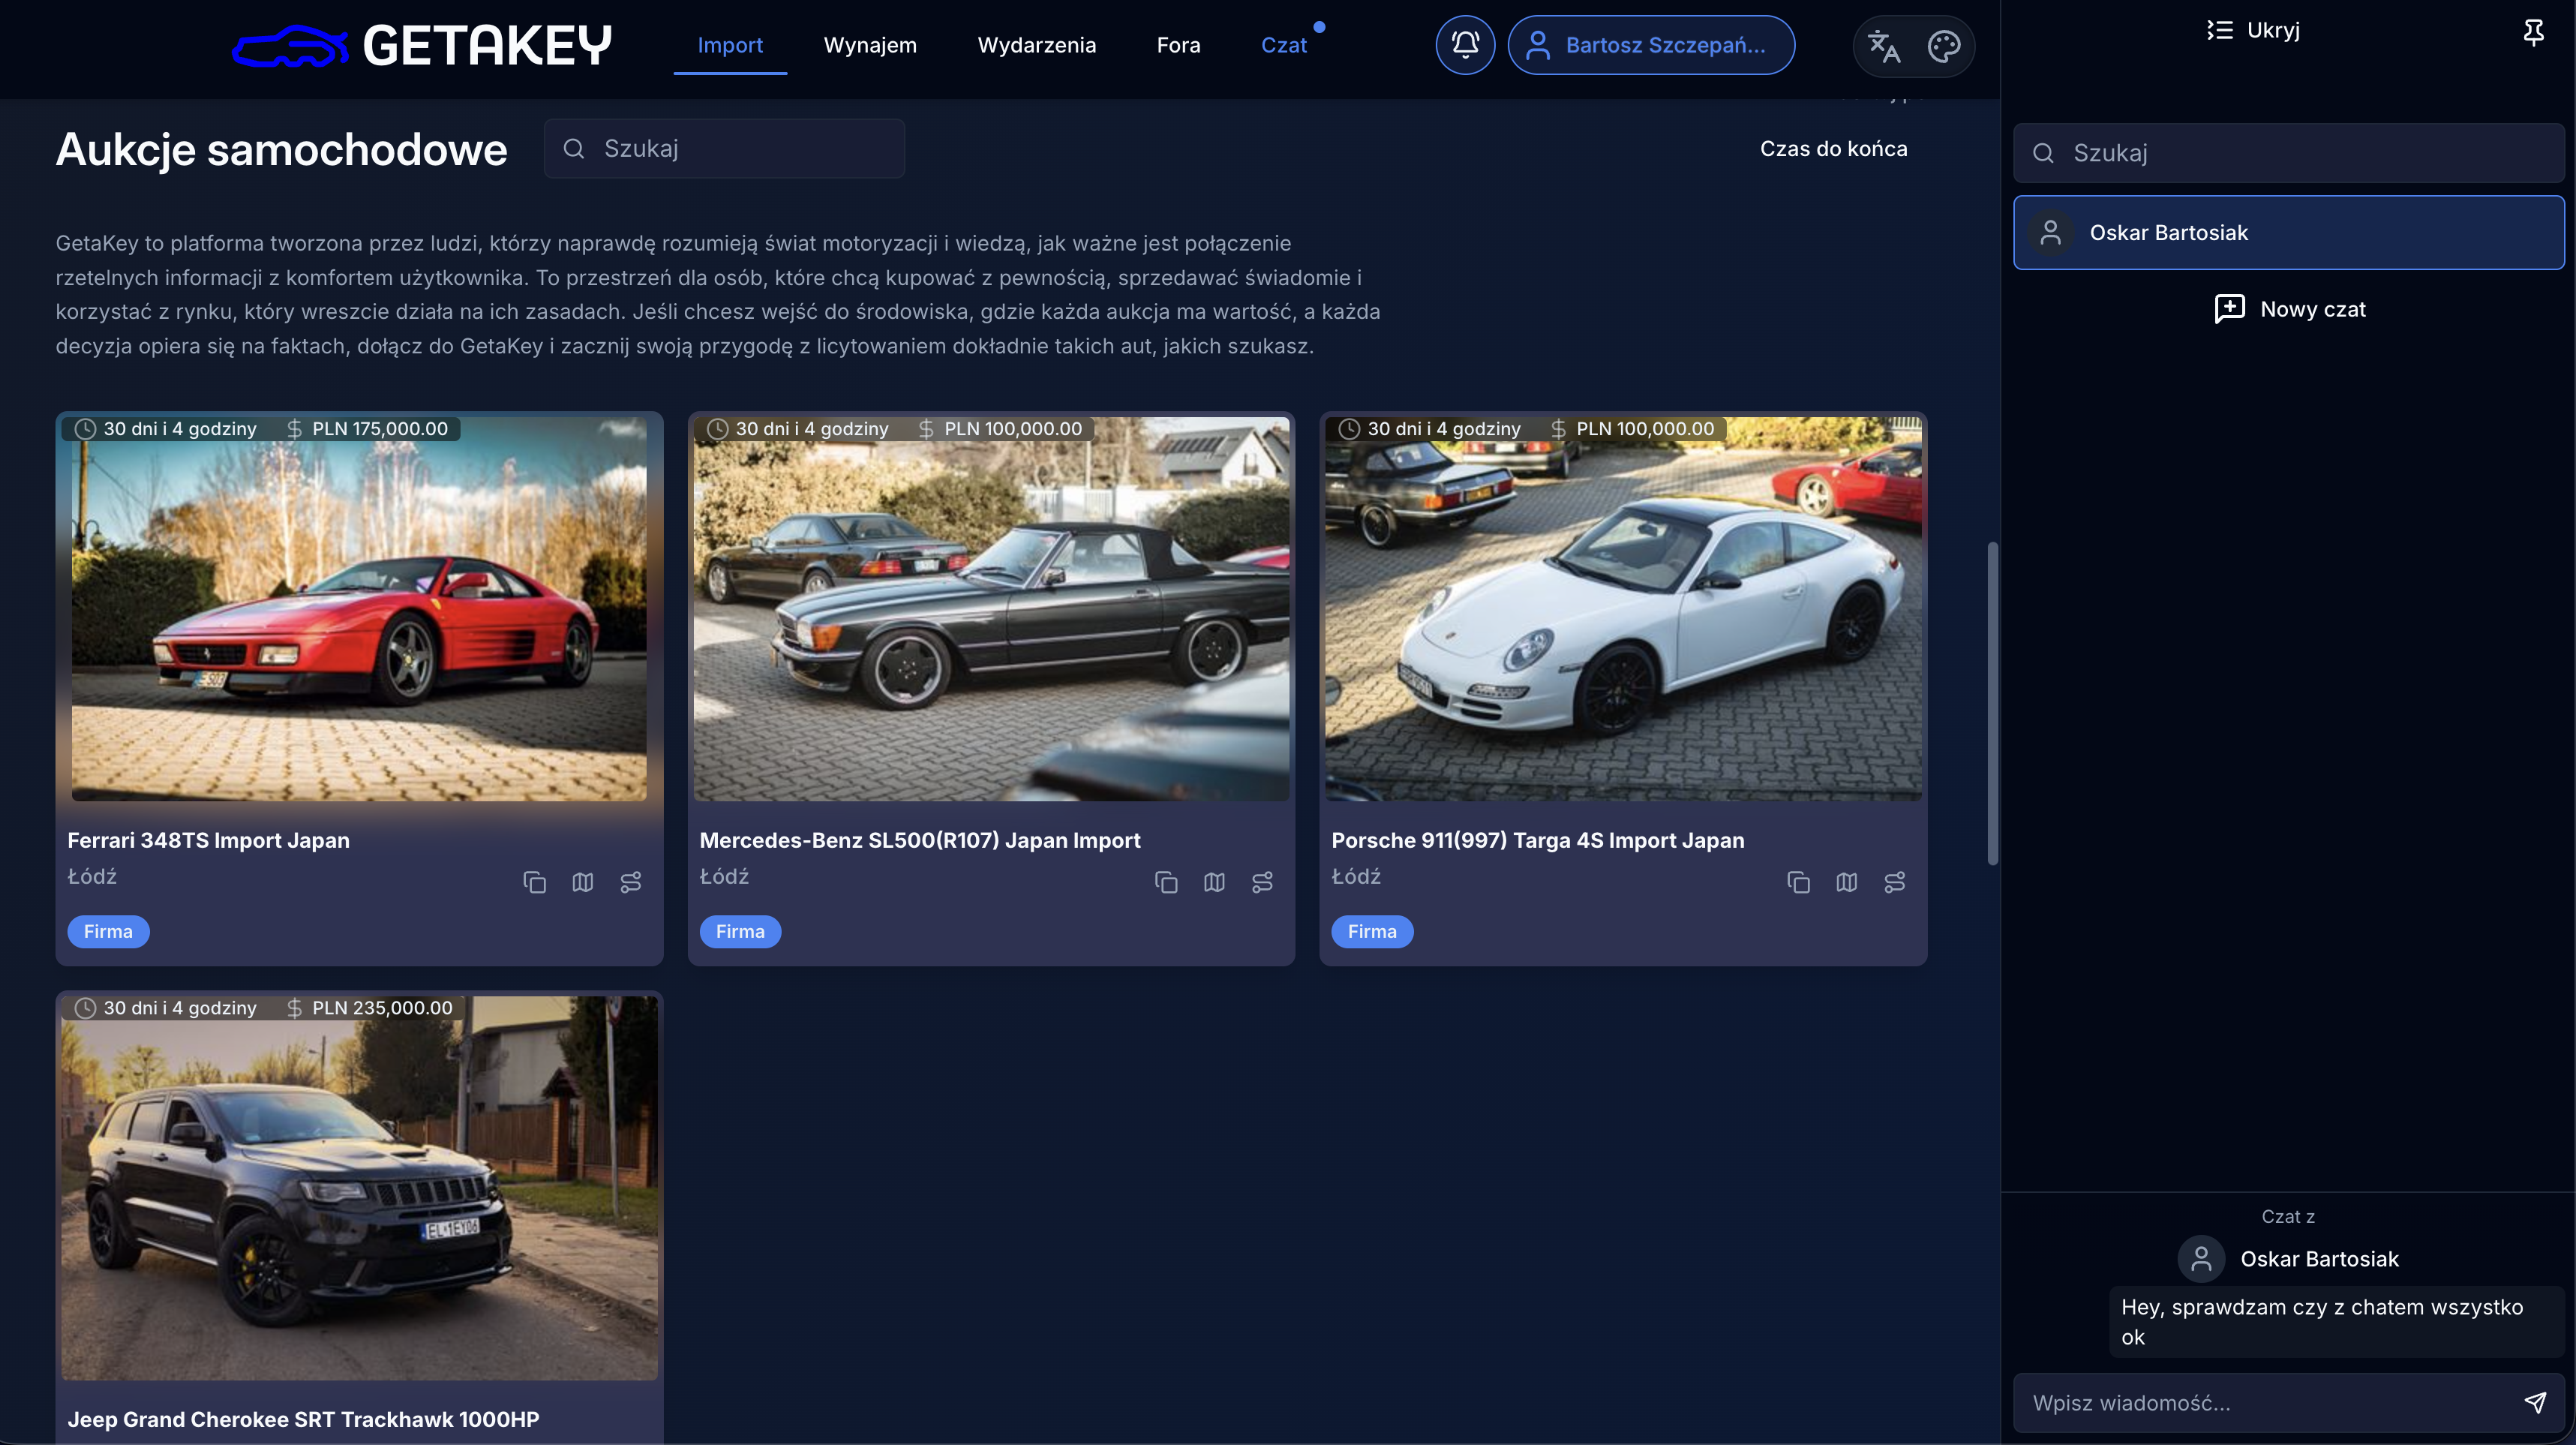Open the Czas do końca sorting option
Viewport: 2576px width, 1445px height.
tap(1834, 148)
